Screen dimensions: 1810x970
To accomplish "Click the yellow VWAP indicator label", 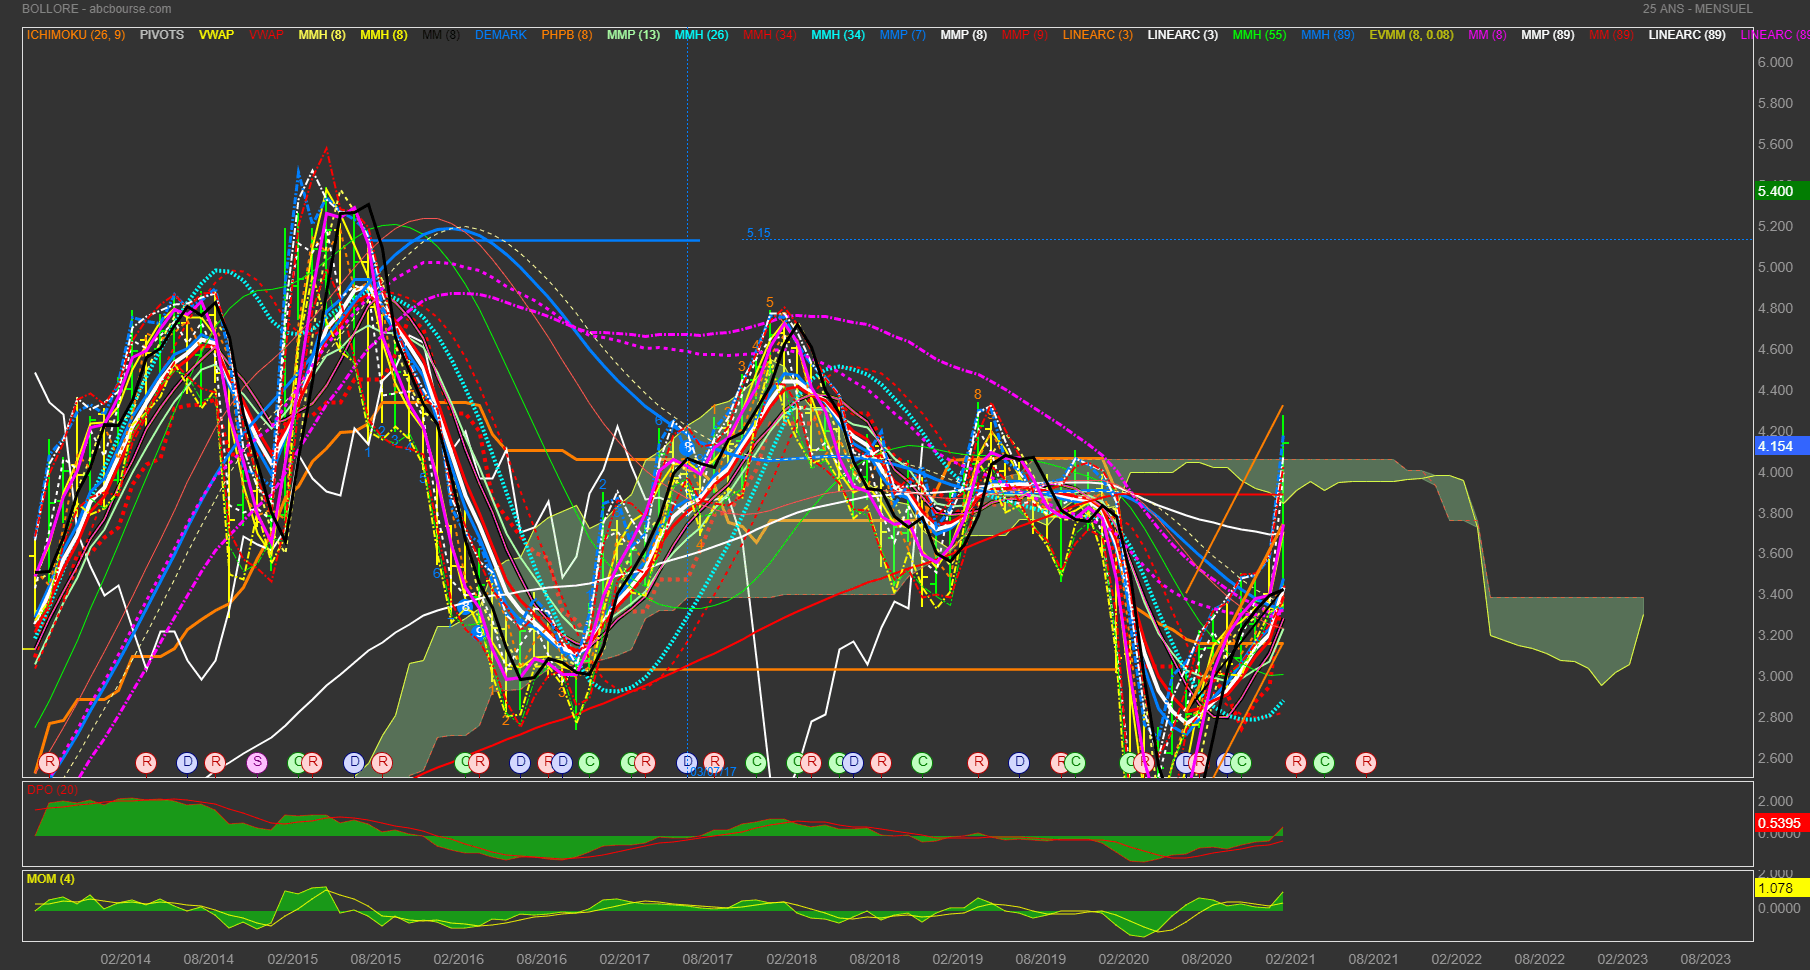I will point(216,35).
